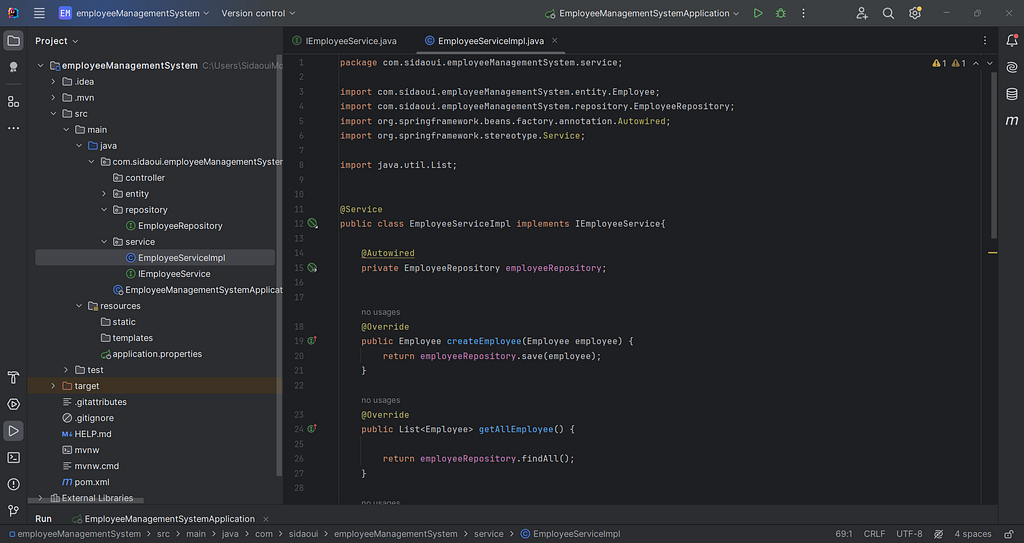Screen dimensions: 1024x543
Task: Start debugging with the bug icon
Action: coord(780,13)
